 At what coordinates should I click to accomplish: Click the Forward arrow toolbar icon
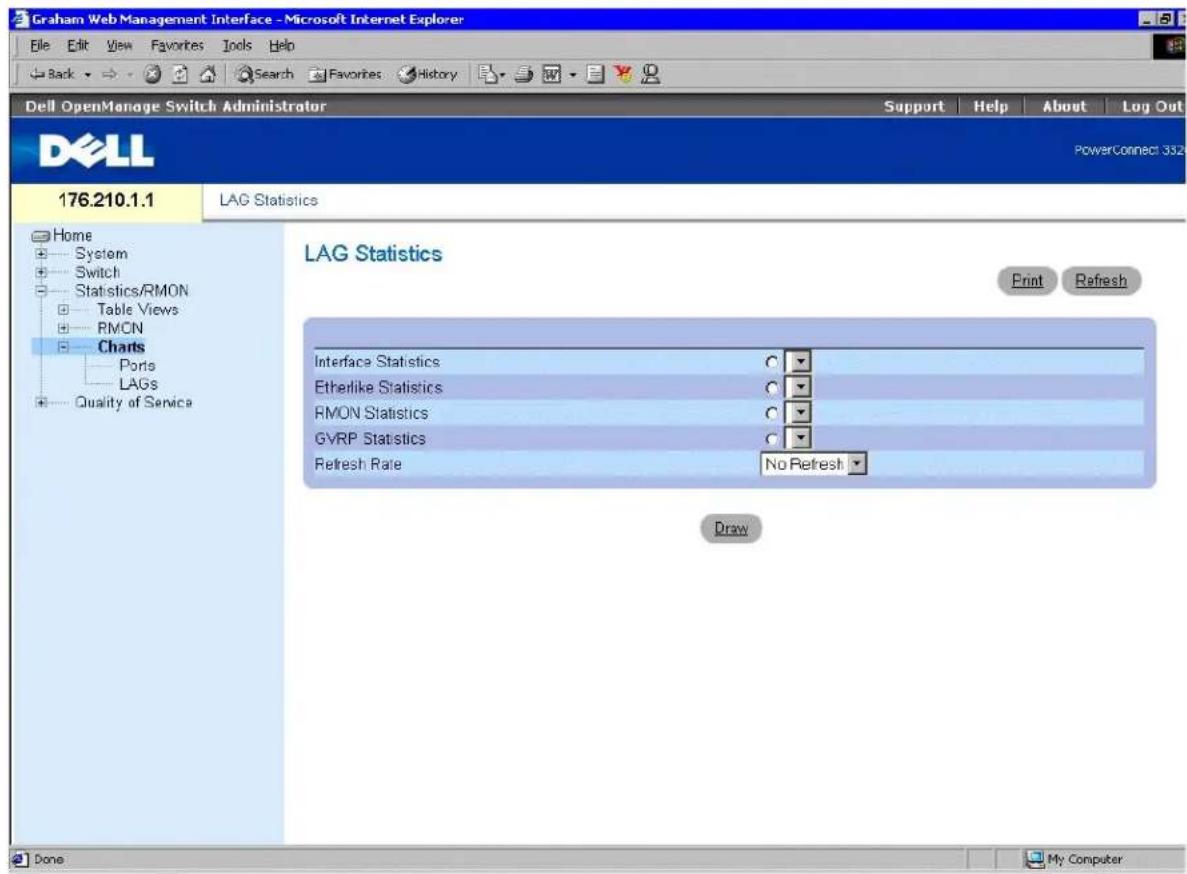coord(110,74)
